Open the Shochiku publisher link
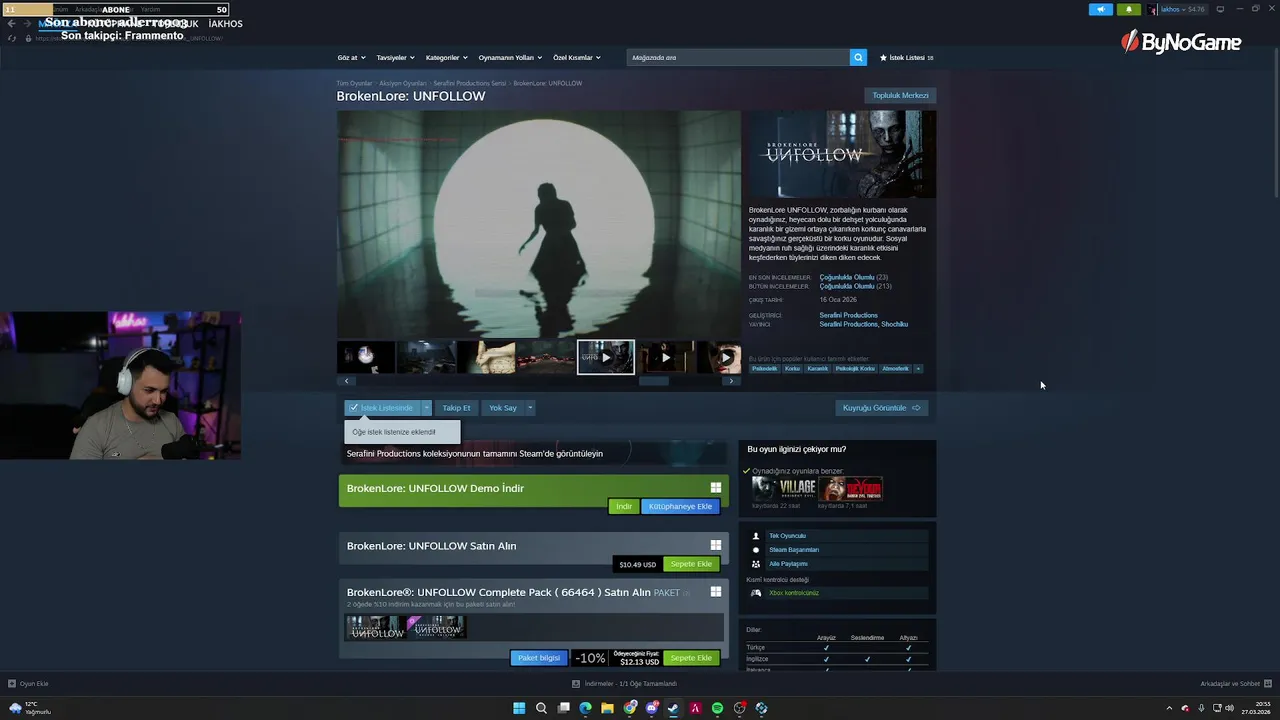The height and width of the screenshot is (720, 1280). [x=894, y=324]
